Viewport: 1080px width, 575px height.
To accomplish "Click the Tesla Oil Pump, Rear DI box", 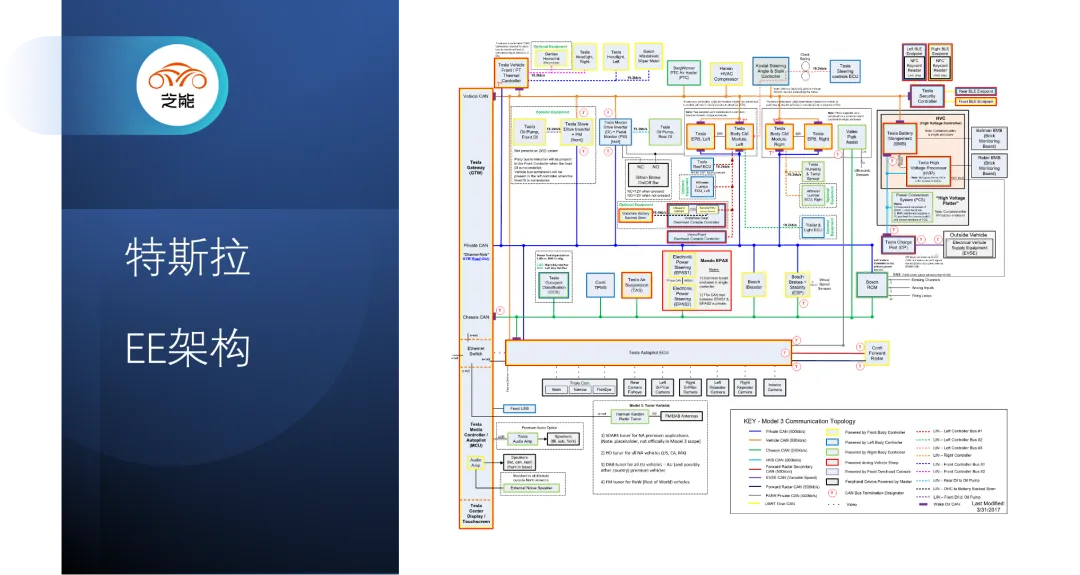I will [x=665, y=132].
